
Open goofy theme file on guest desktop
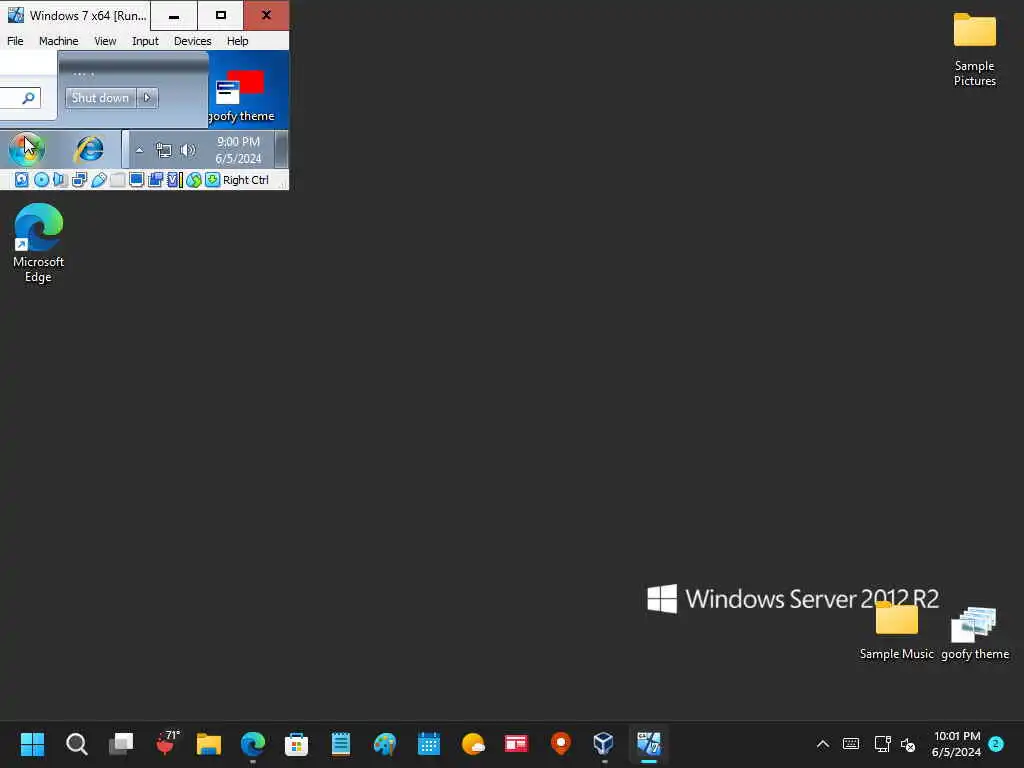click(240, 95)
